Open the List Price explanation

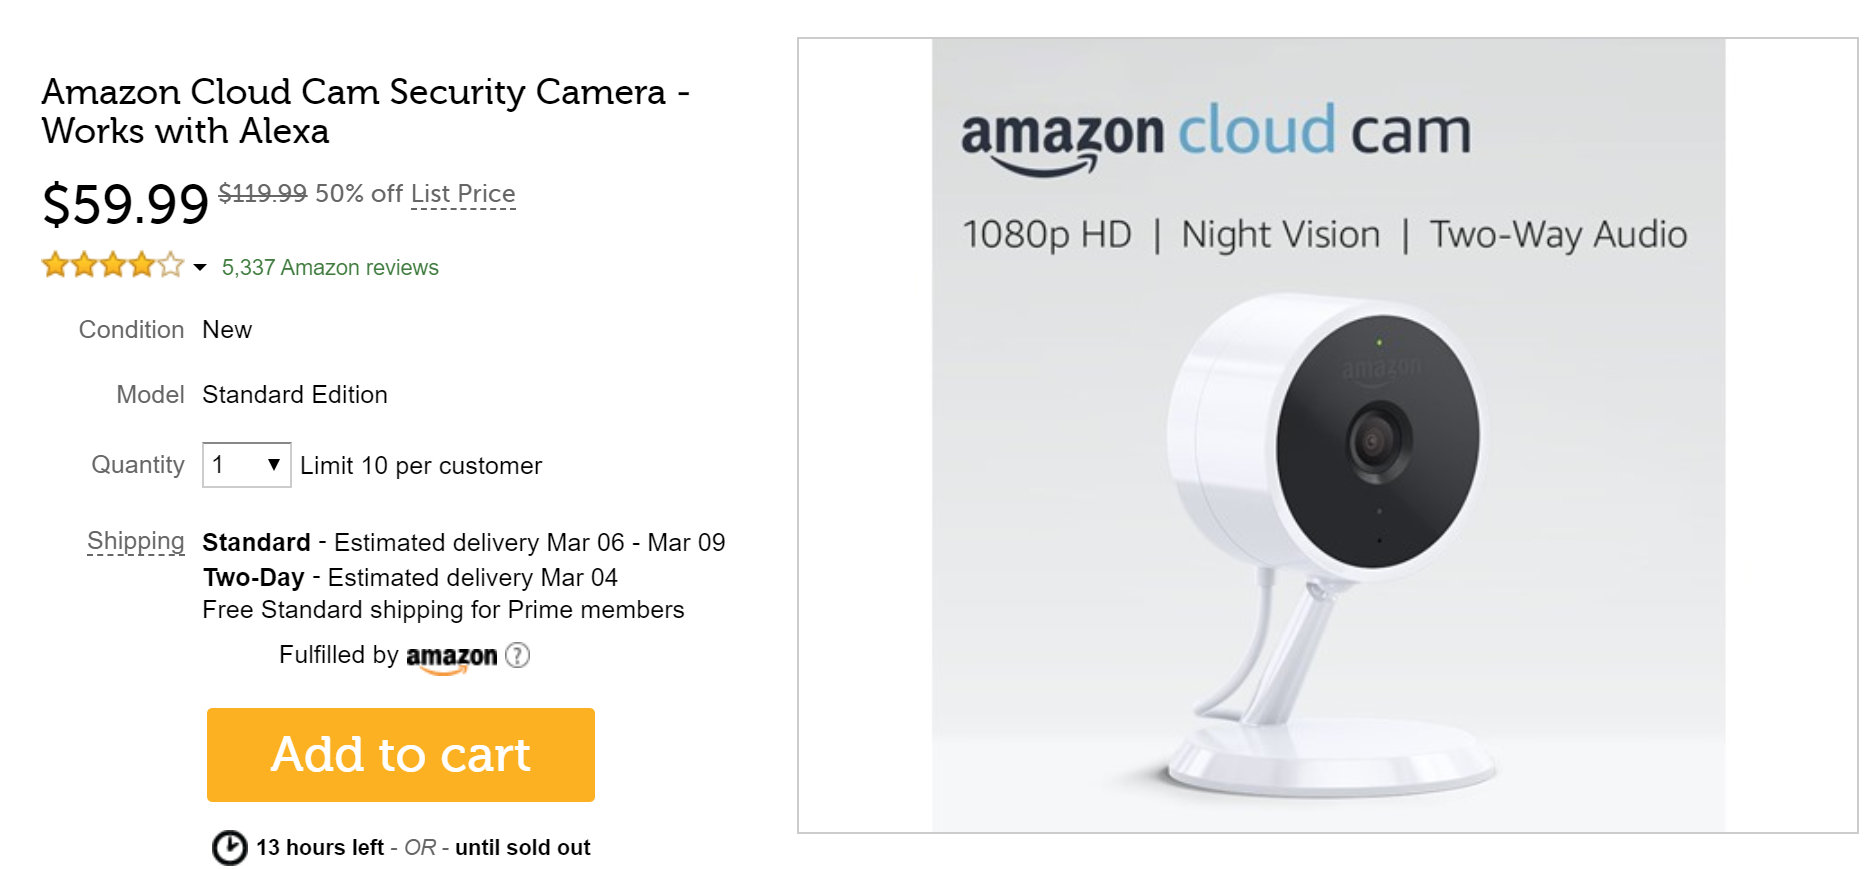[462, 194]
